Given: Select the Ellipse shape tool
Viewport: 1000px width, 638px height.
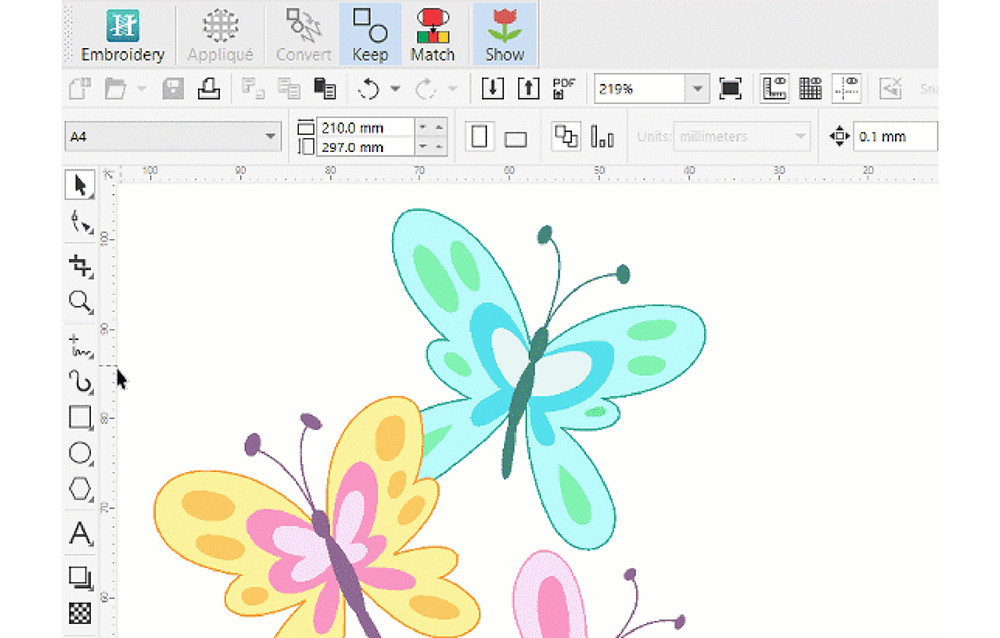Looking at the screenshot, I should (x=80, y=453).
